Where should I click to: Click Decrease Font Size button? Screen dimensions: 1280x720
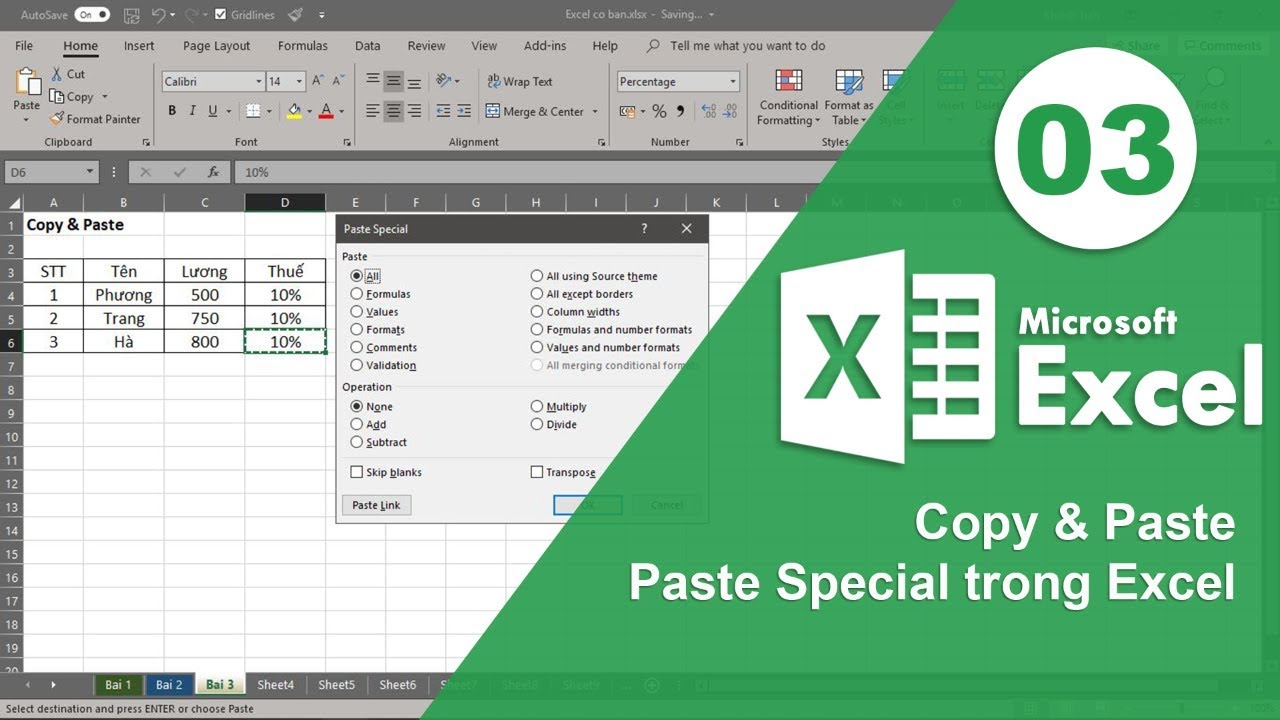[339, 82]
